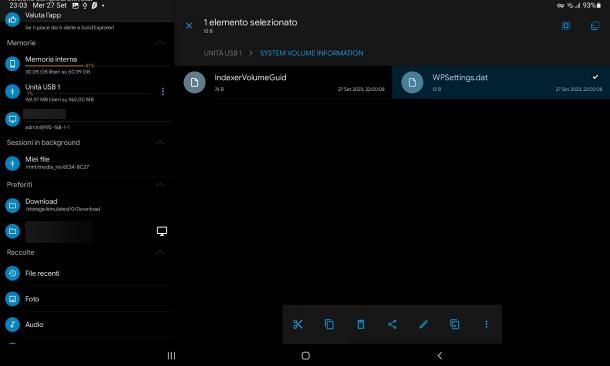Image resolution: width=610 pixels, height=366 pixels.
Task: Collapse the Sessioni in background section
Action: (x=160, y=143)
